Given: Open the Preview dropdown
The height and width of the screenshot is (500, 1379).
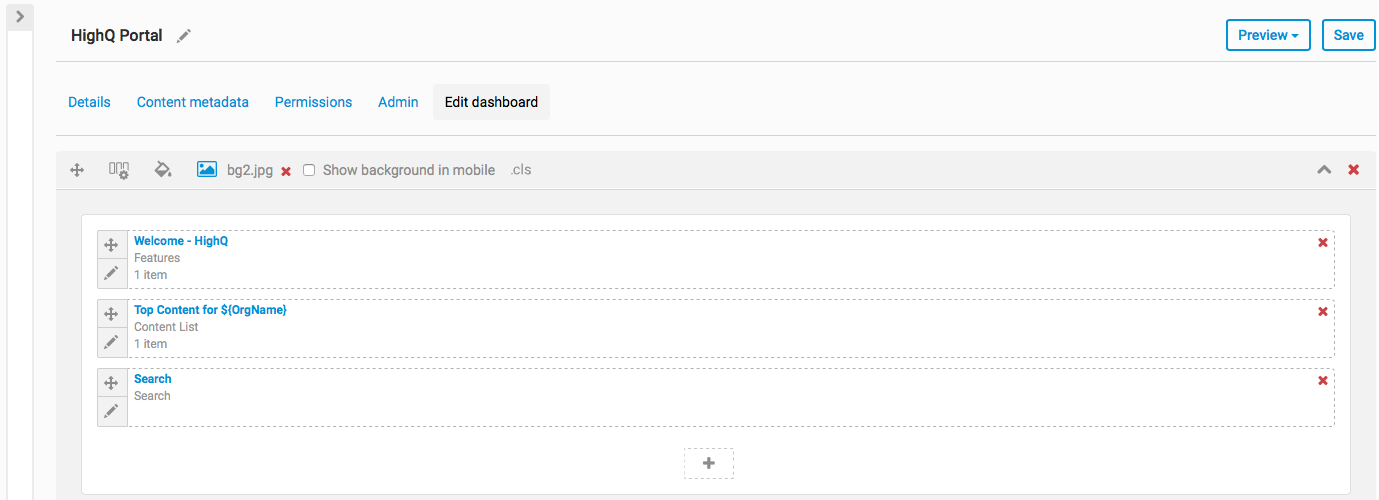Looking at the screenshot, I should pyautogui.click(x=1268, y=35).
